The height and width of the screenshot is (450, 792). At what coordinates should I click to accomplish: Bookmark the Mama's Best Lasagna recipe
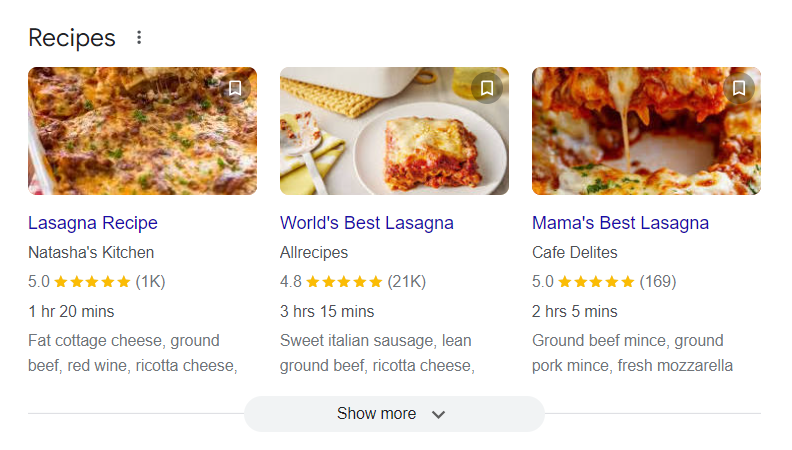pyautogui.click(x=739, y=88)
